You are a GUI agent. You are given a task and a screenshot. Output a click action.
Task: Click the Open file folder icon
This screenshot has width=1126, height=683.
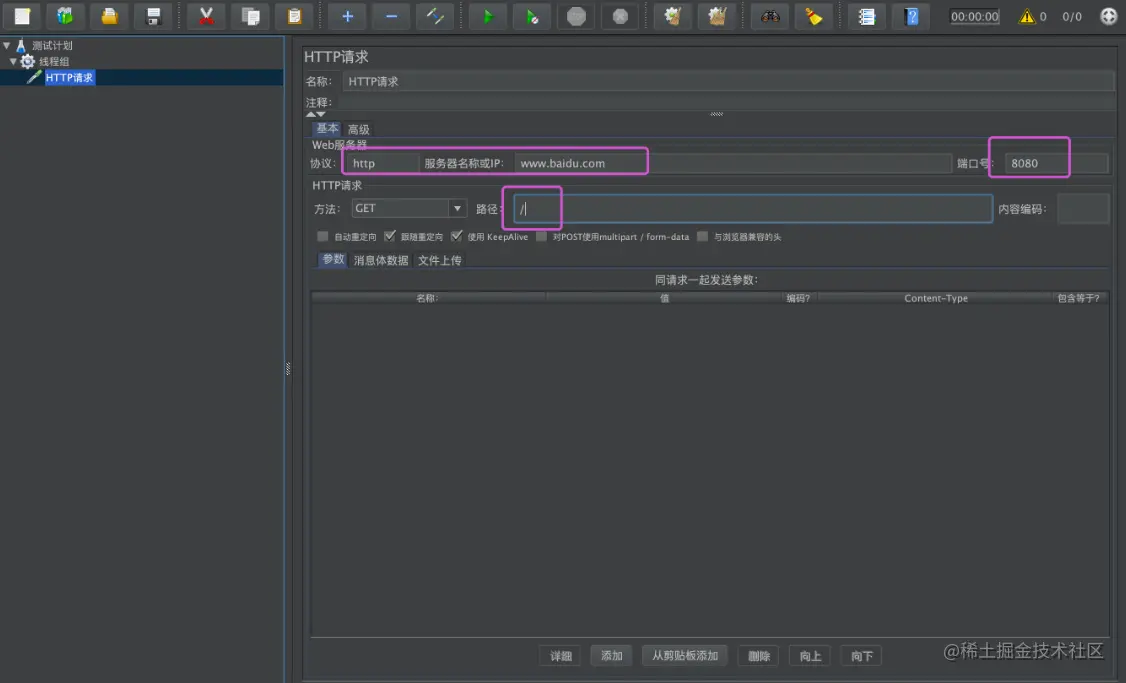point(109,16)
